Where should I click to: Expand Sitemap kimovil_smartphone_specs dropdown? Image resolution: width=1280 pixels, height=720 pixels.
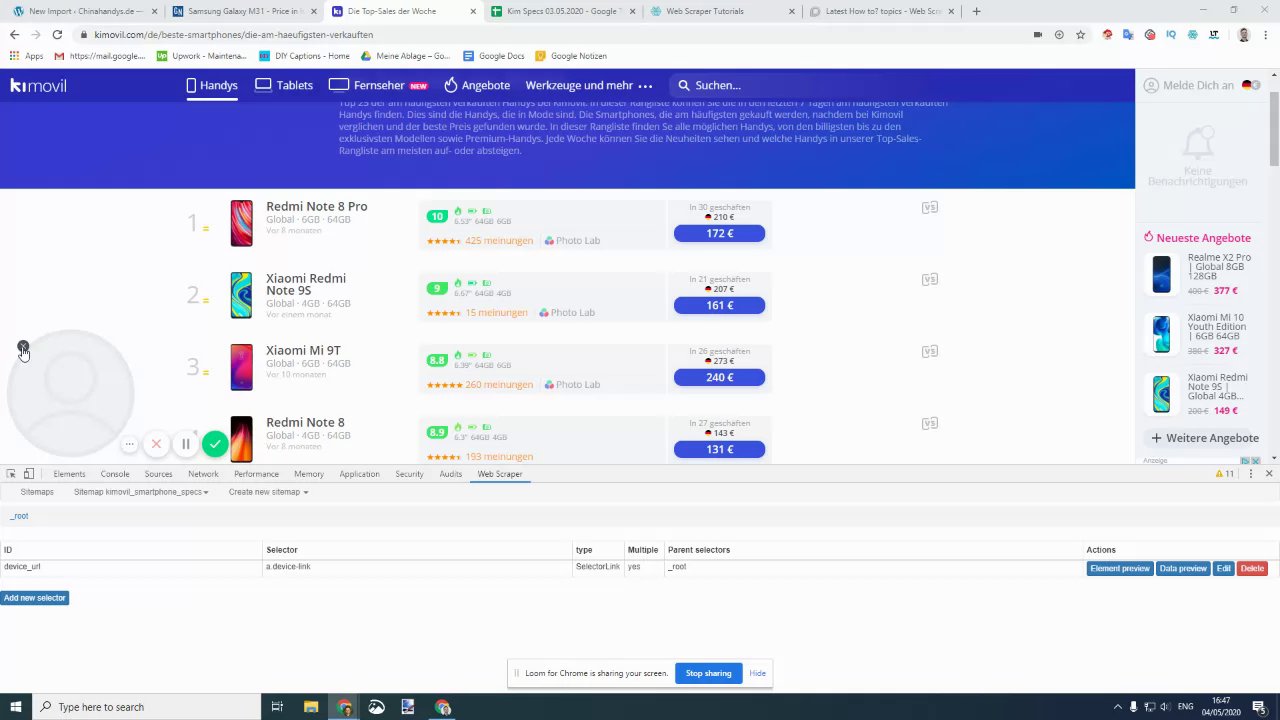[141, 492]
